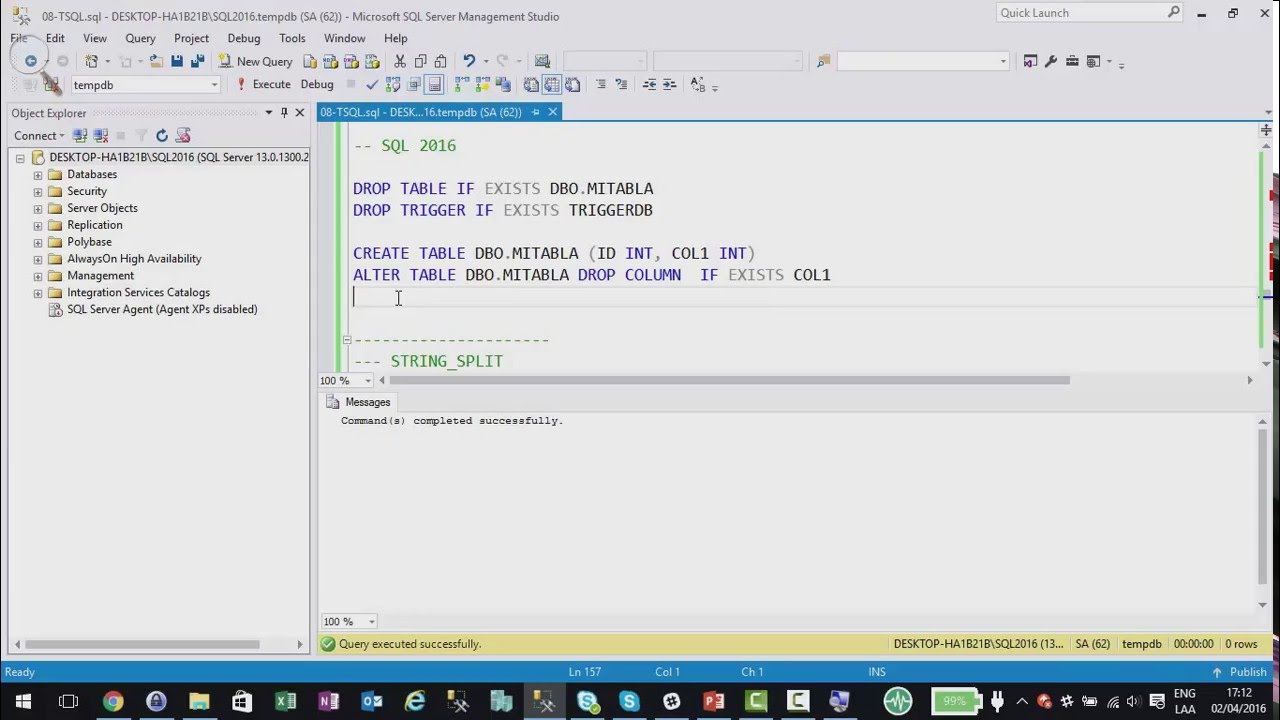Viewport: 1280px width, 720px height.
Task: Undo the last edit with the Undo arrow
Action: [468, 61]
